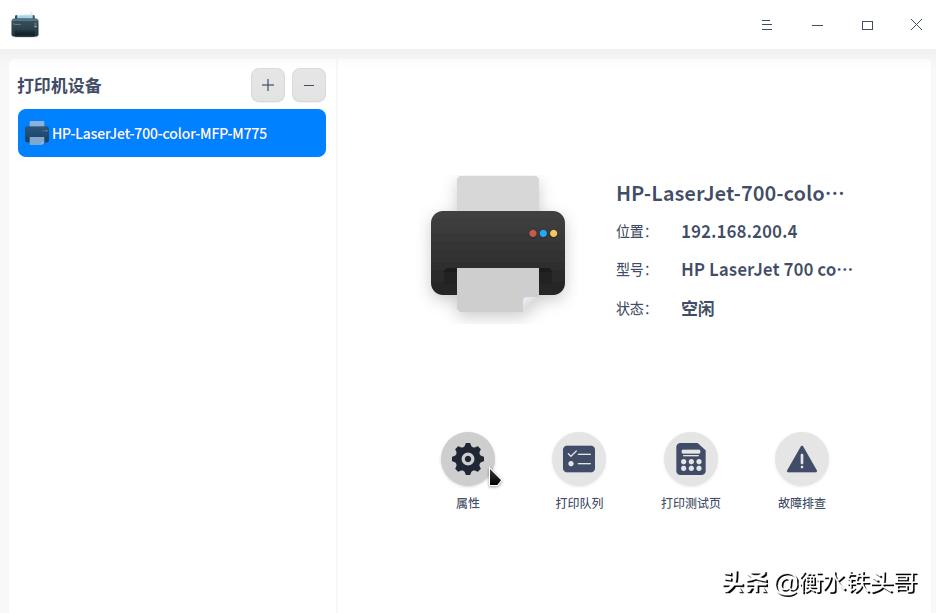
Task: Open the hamburger menu in the title bar
Action: 766,25
